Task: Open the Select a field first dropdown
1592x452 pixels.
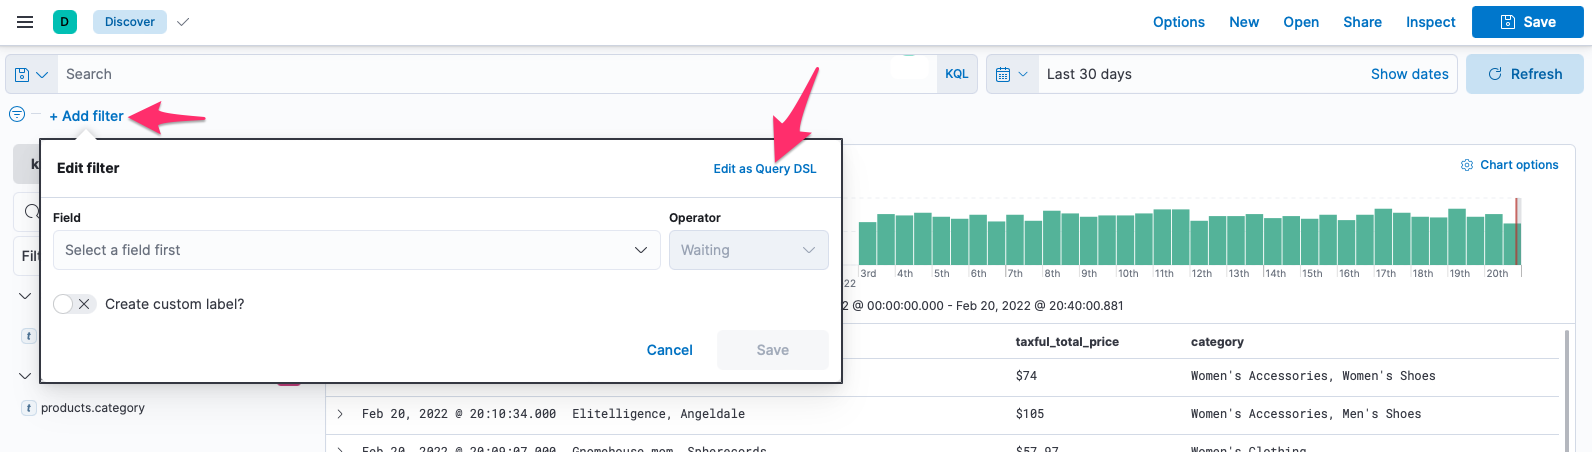Action: coord(356,250)
